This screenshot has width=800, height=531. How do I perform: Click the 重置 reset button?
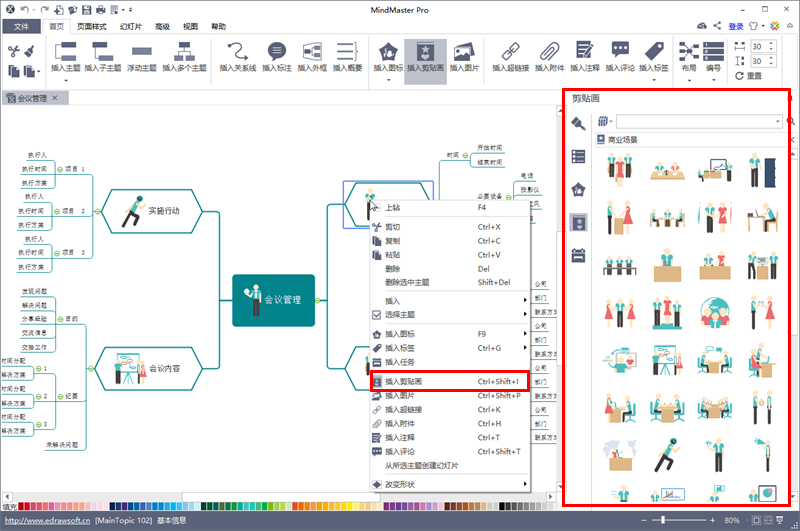click(x=748, y=75)
